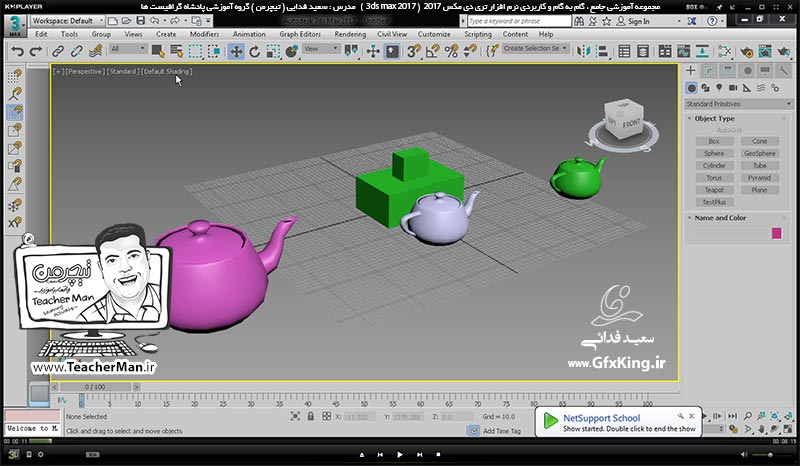Viewport: 800px width, 466px height.
Task: Click the Default Shading viewport label
Action: tap(167, 71)
